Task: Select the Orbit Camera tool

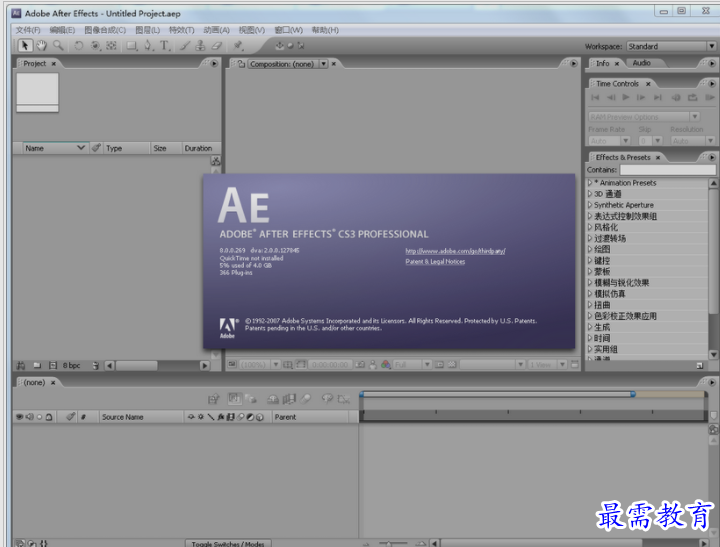Action: pos(95,45)
